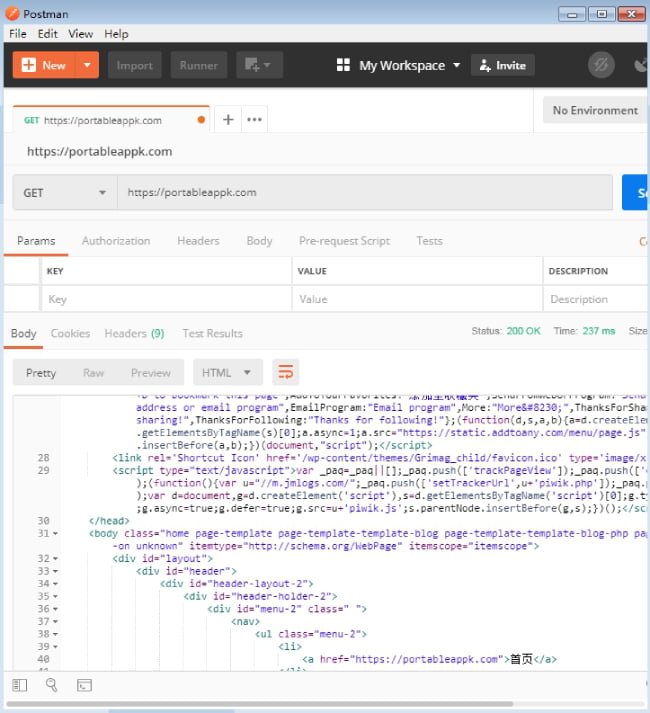The image size is (650, 713).
Task: Click the Invite button
Action: 502,65
